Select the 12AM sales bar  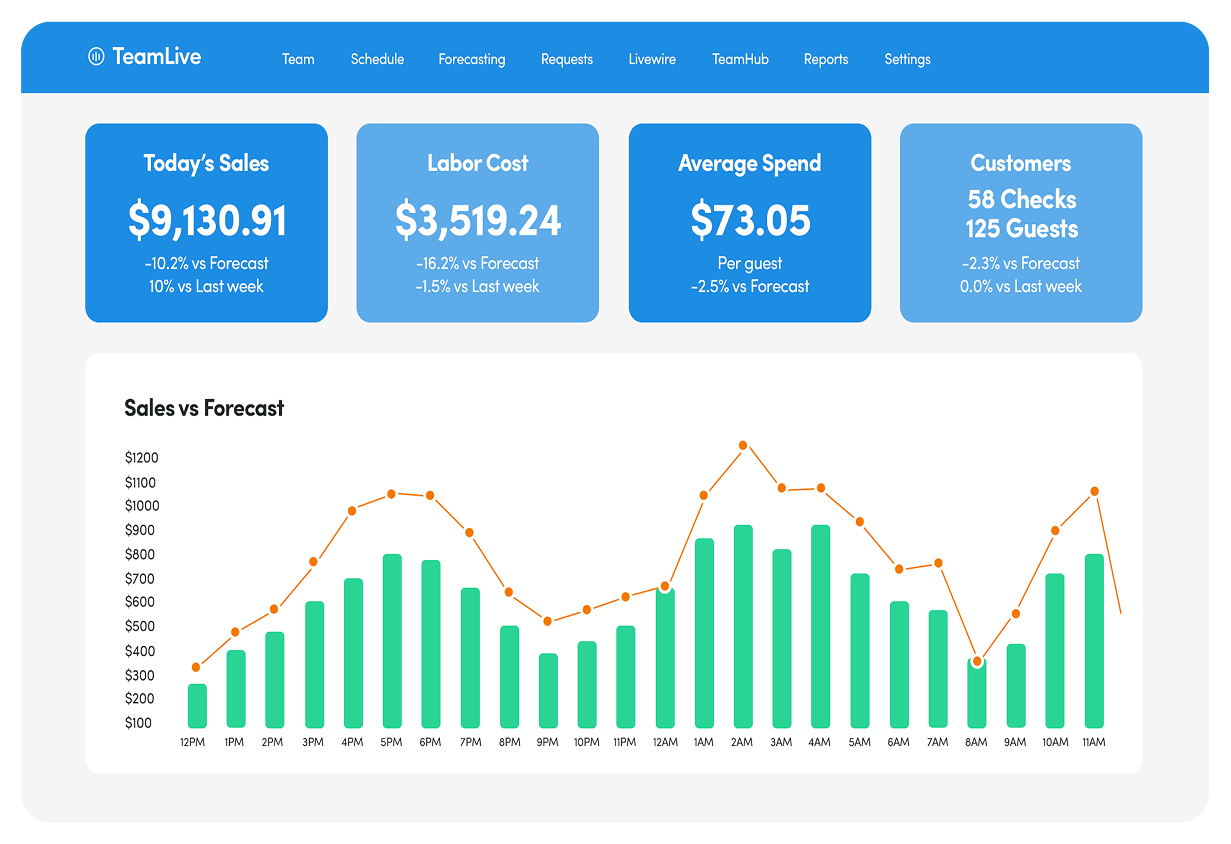coord(664,658)
